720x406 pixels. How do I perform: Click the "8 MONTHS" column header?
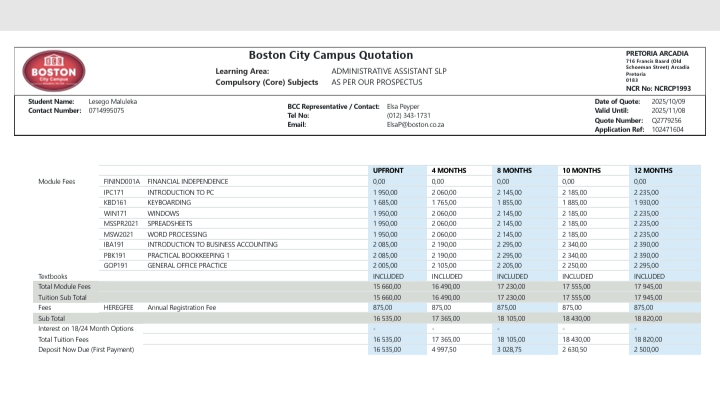click(x=514, y=170)
